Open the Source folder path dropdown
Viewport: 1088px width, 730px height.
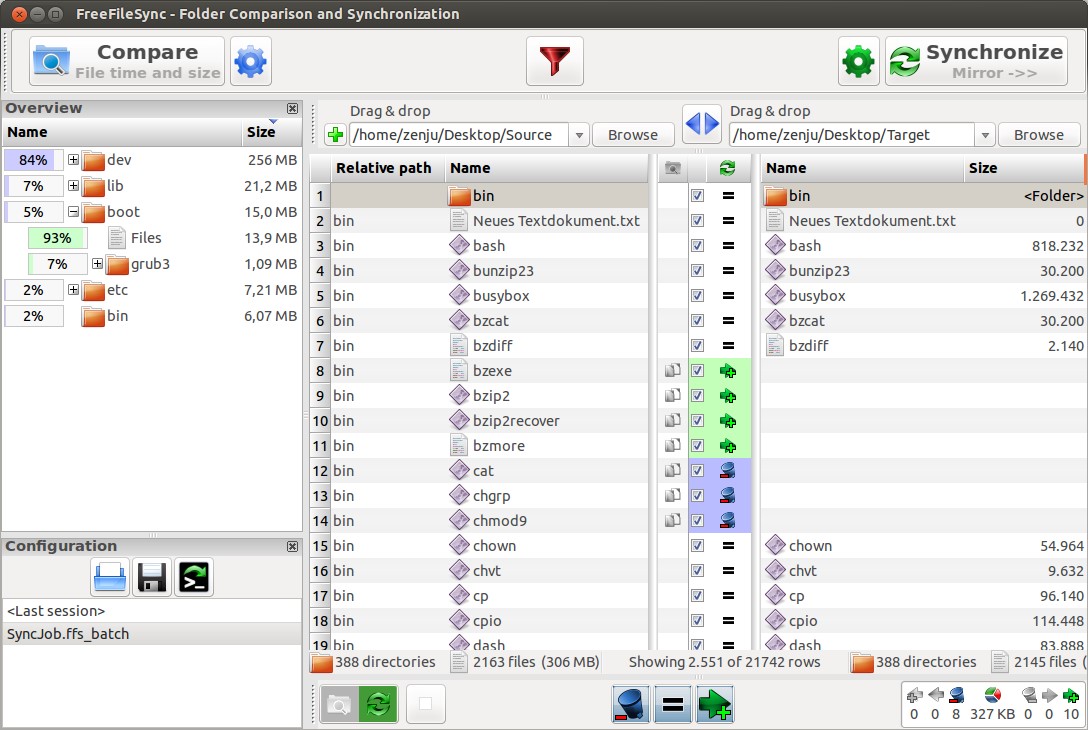(578, 135)
